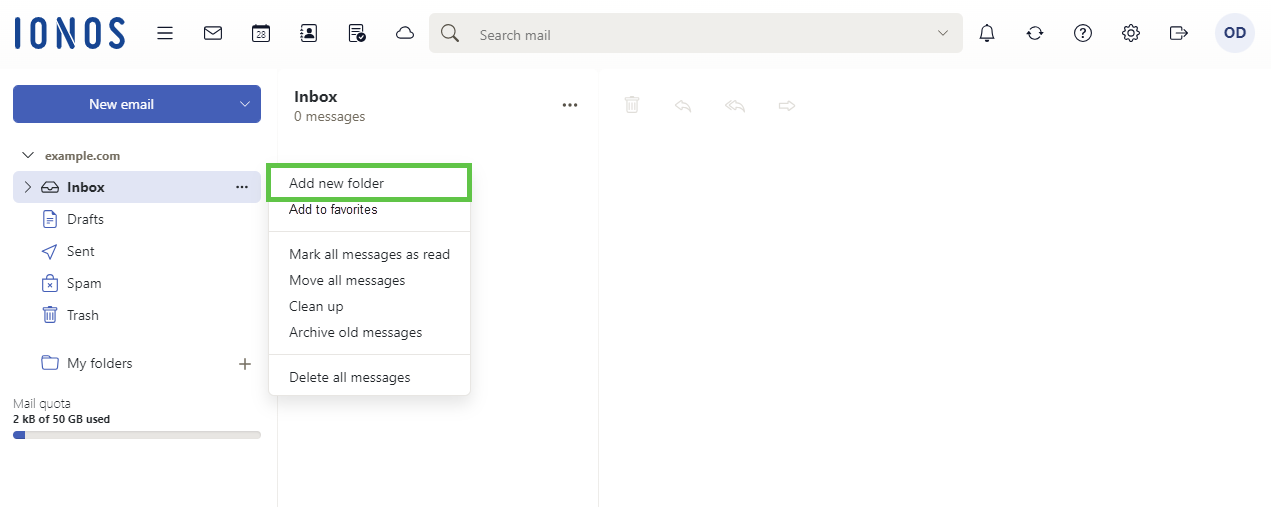Screen dimensions: 1271x507
Task: Open the cloud storage icon
Action: coord(405,33)
